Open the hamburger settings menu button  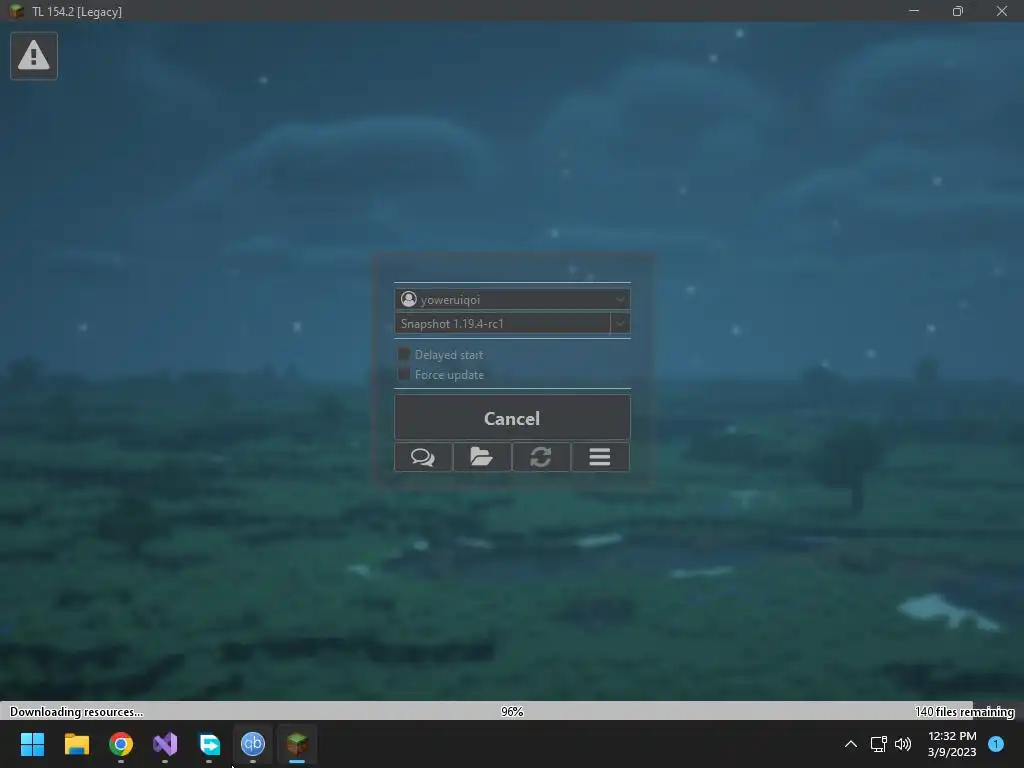pyautogui.click(x=600, y=456)
